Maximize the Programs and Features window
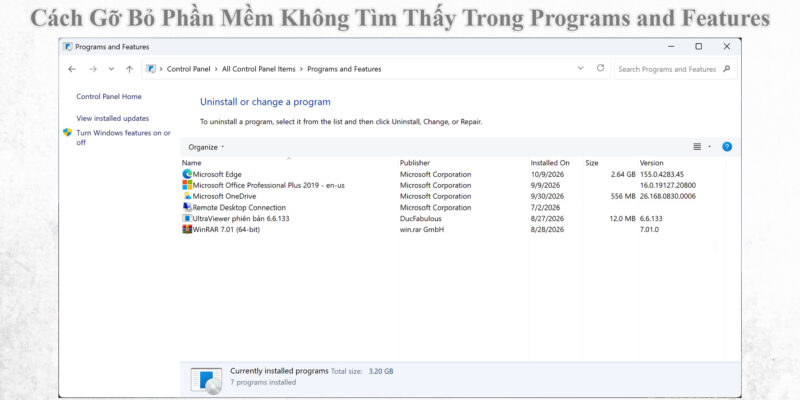Viewport: 800px width, 400px height. coord(698,46)
